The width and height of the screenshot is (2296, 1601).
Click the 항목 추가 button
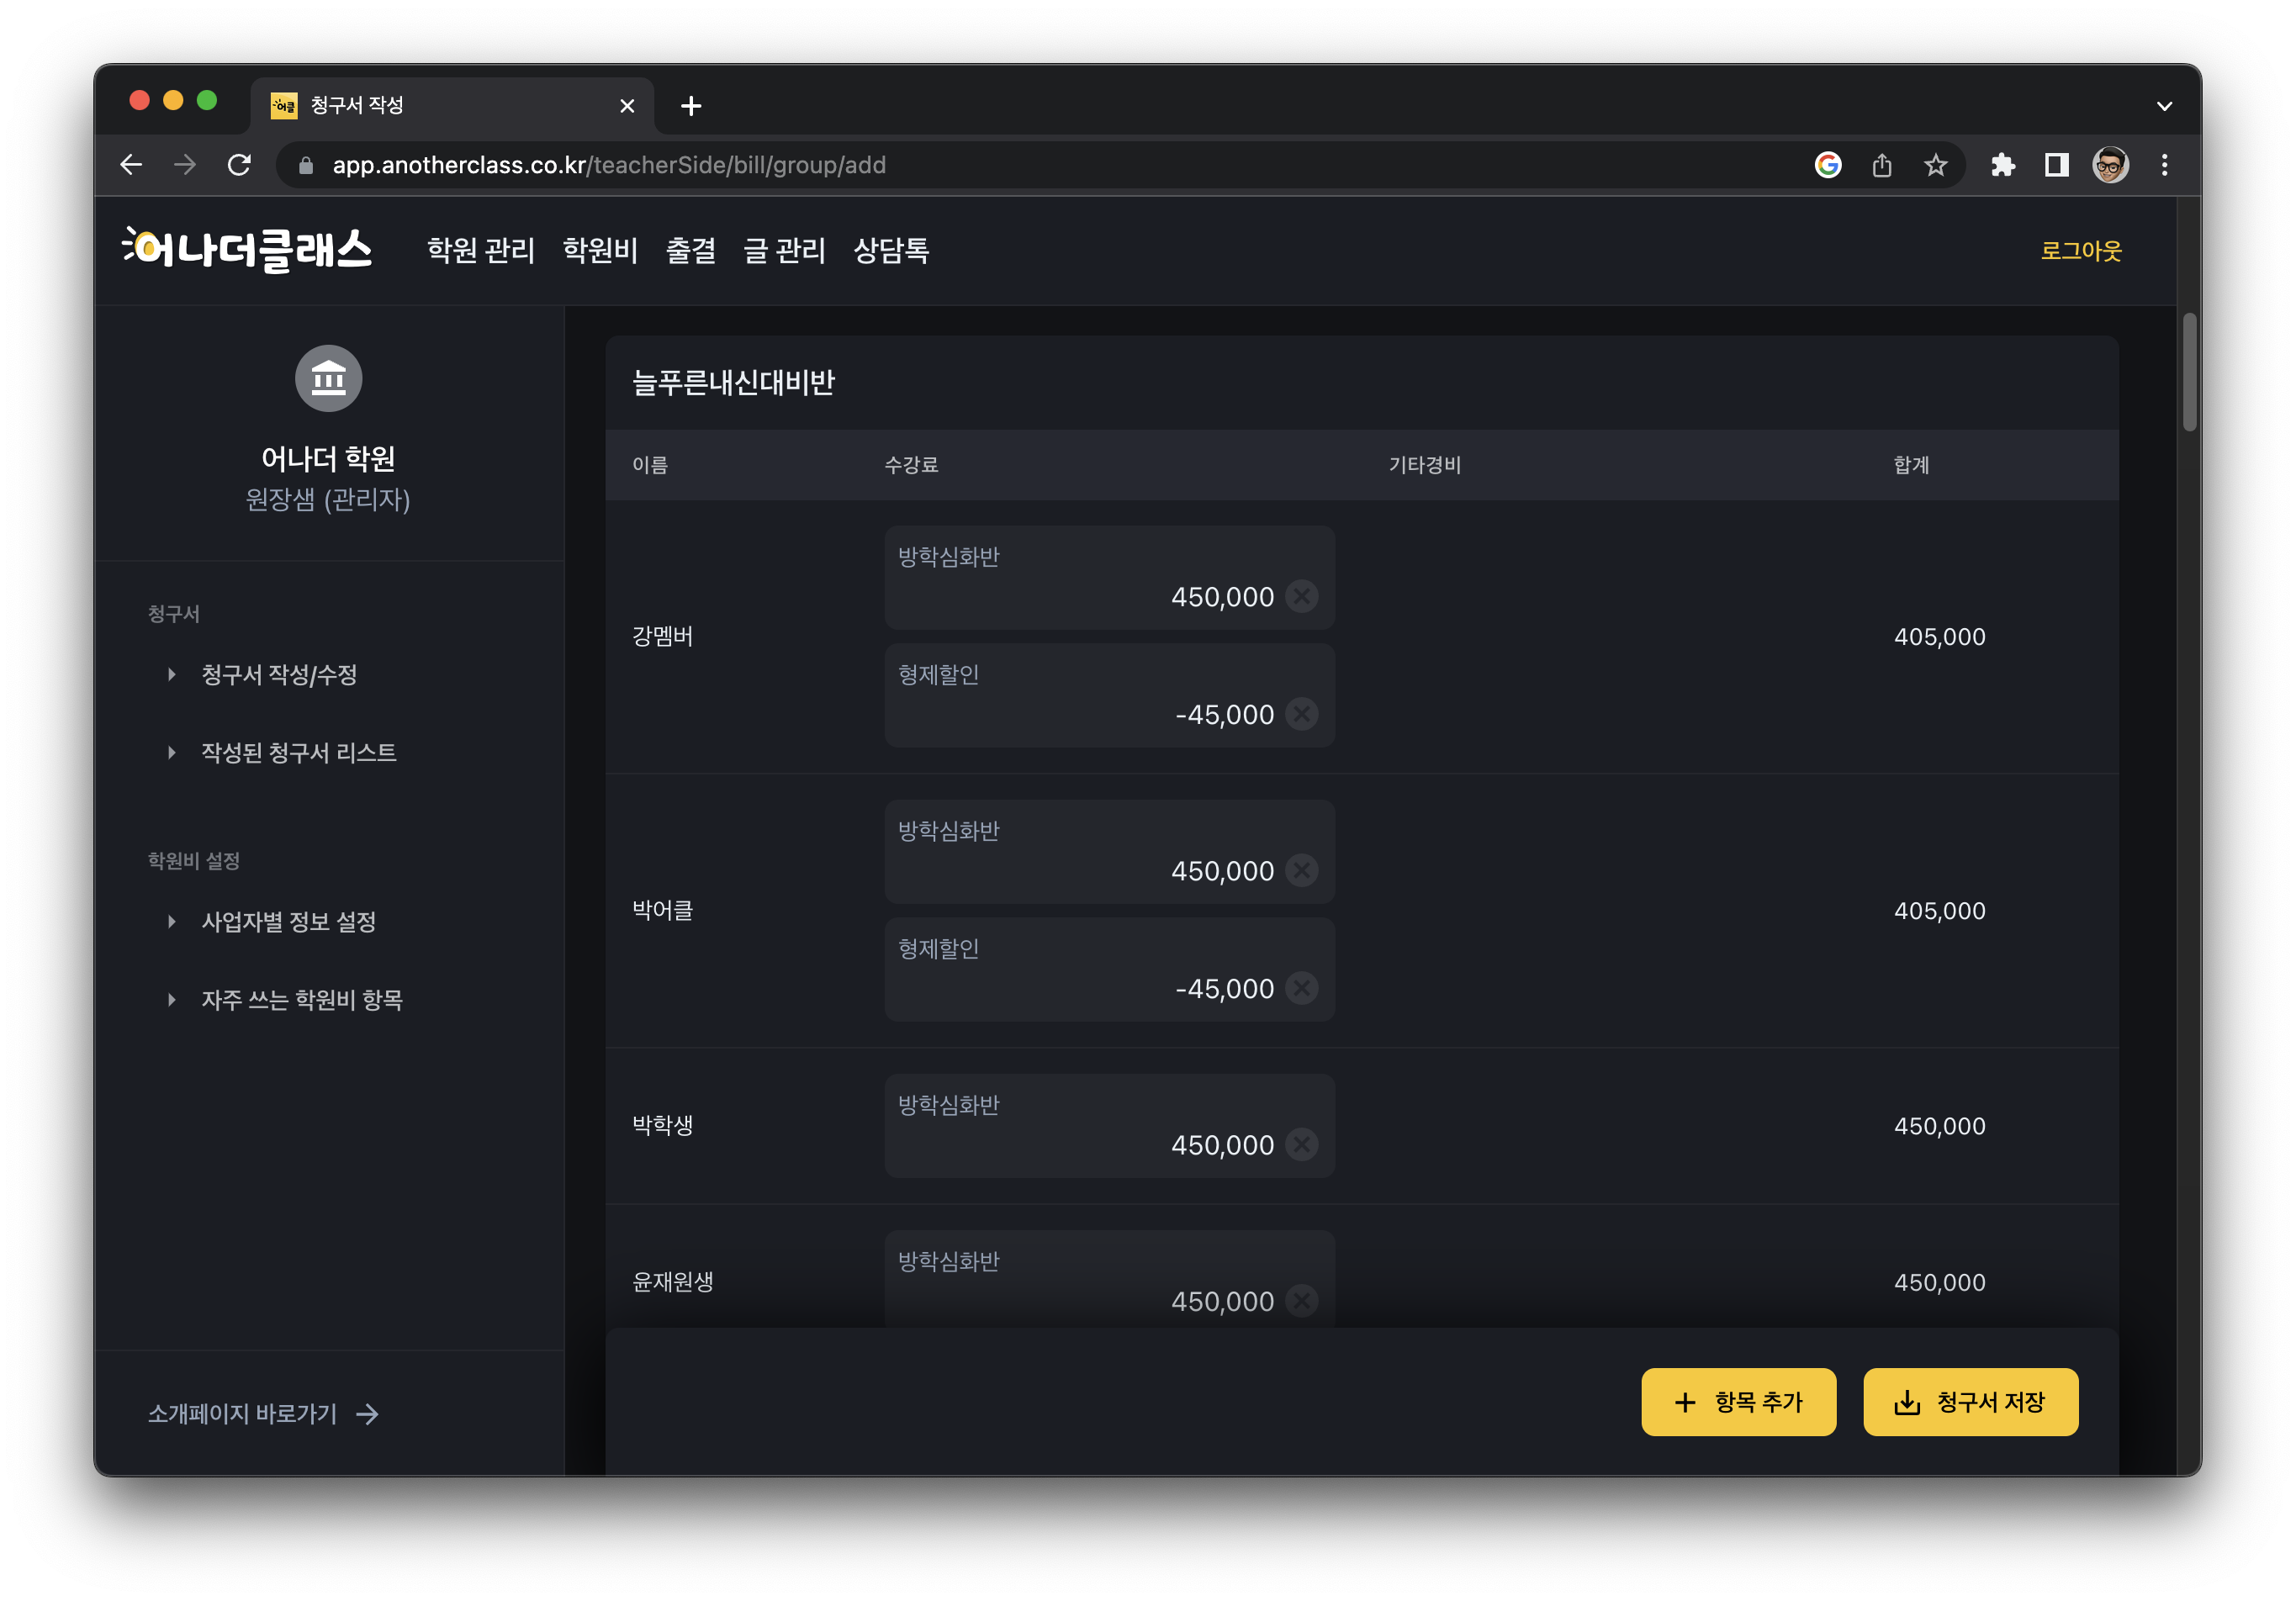(1738, 1402)
